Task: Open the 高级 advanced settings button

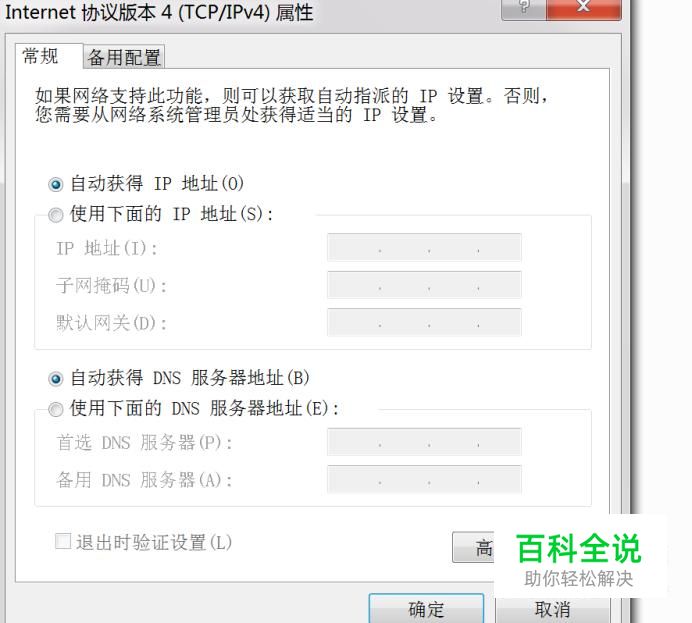Action: click(x=474, y=548)
